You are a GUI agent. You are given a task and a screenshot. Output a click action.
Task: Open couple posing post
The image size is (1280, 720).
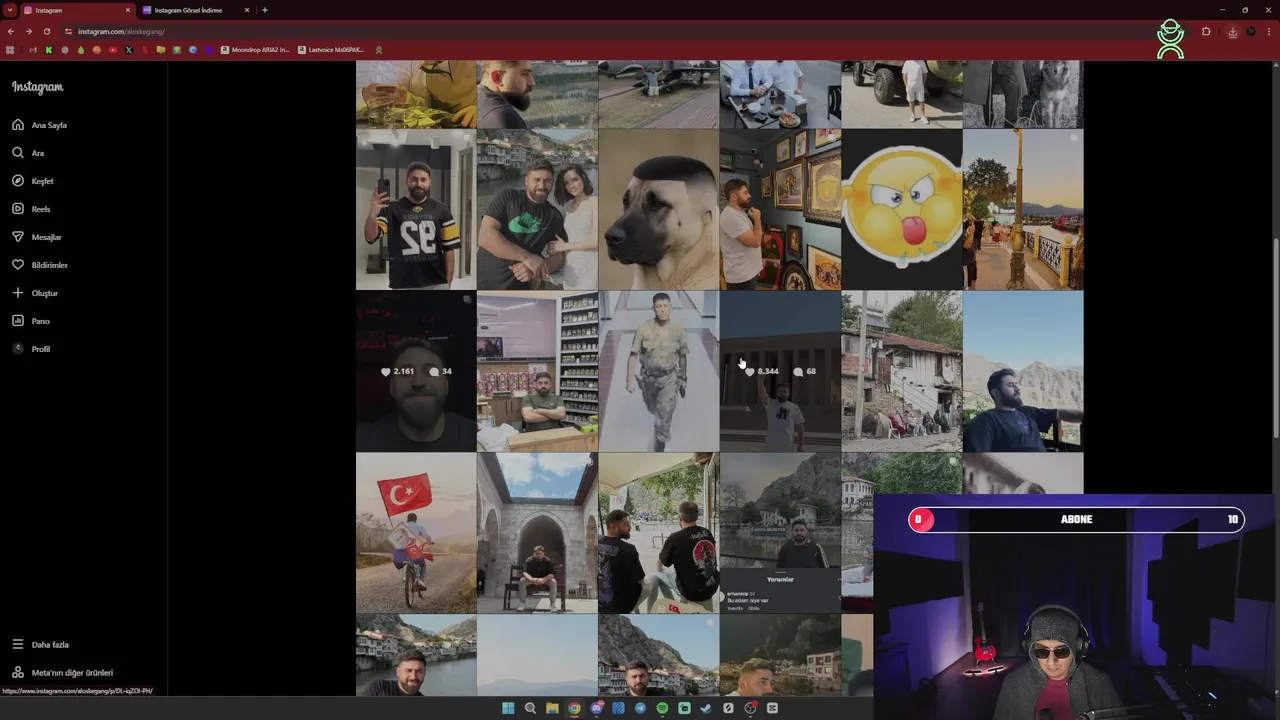tap(537, 209)
